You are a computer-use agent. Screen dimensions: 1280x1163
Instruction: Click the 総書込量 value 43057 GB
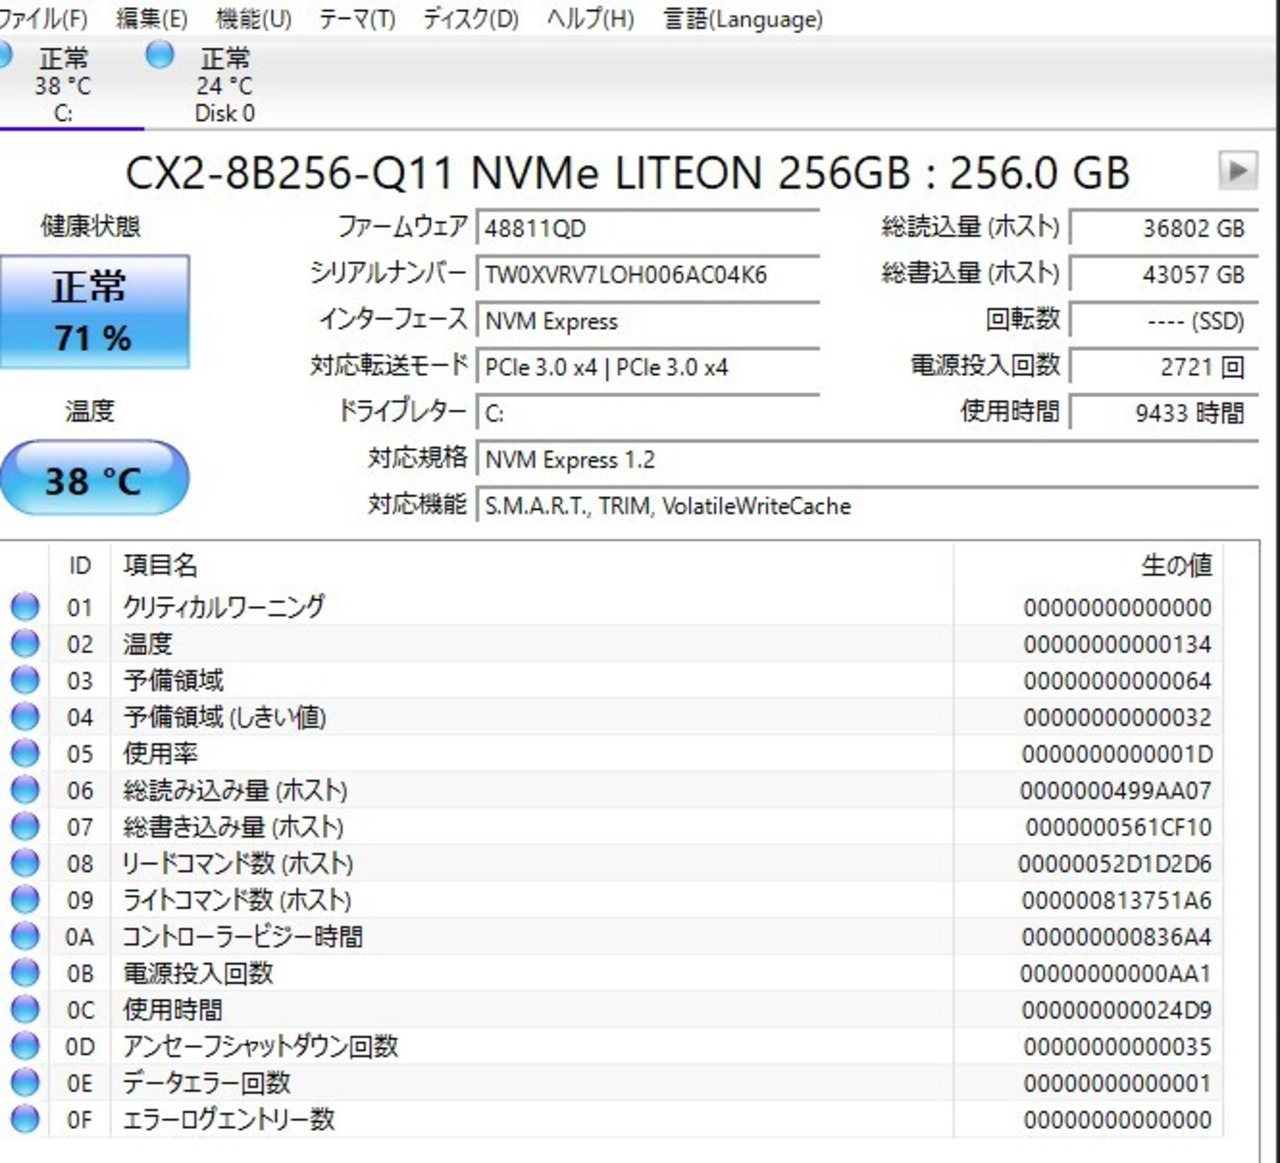click(1164, 274)
